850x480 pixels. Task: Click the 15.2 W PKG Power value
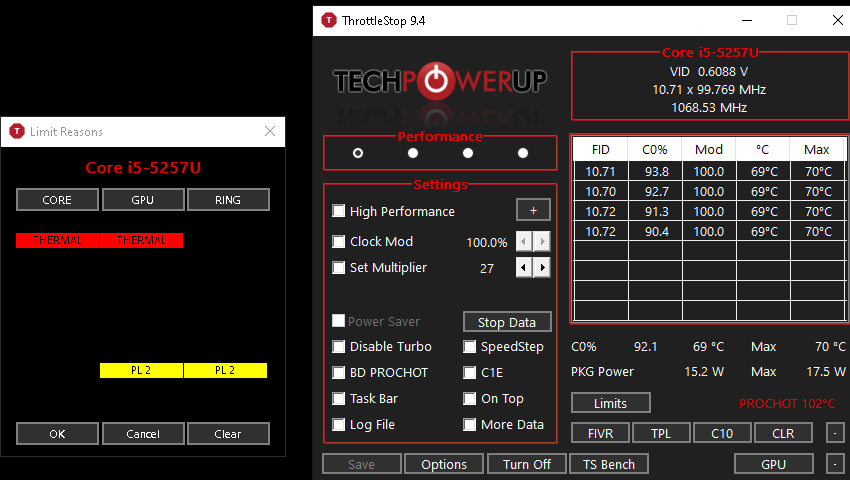(x=704, y=372)
